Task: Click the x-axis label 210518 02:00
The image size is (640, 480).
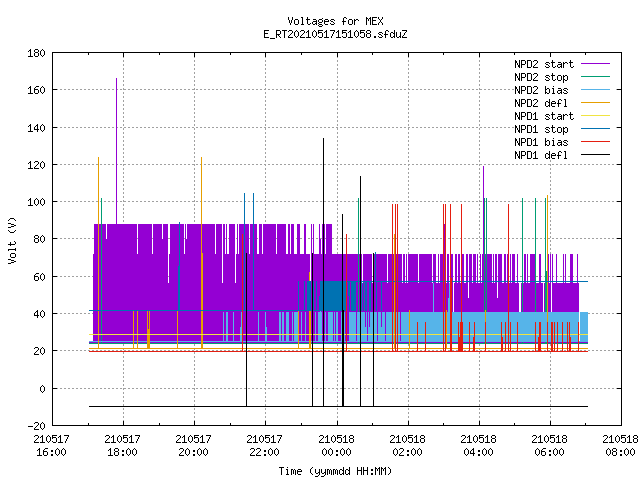Action: pyautogui.click(x=407, y=446)
